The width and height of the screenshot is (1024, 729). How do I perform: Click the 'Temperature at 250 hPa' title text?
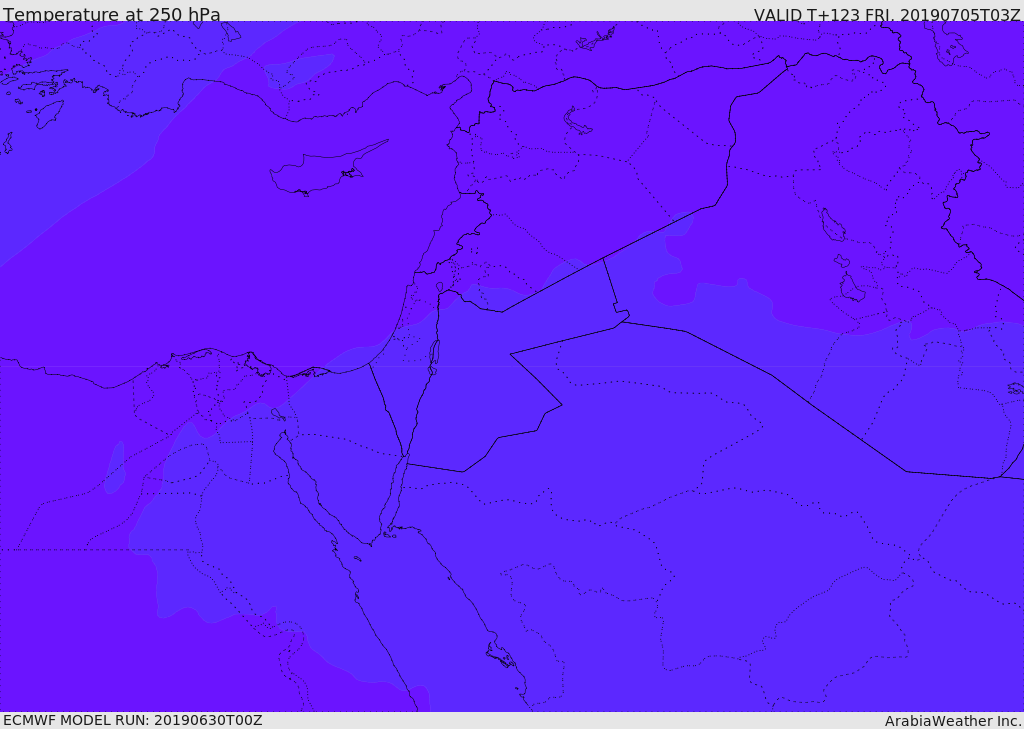tap(112, 14)
